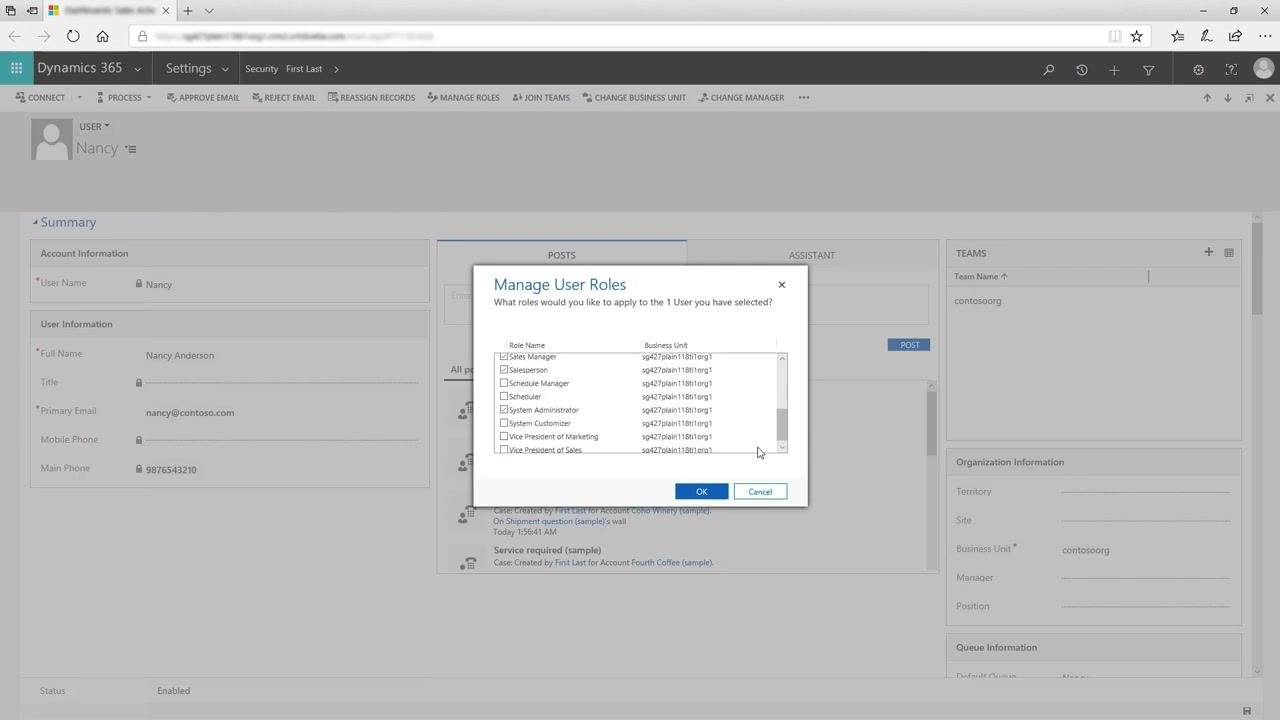Click CHANGE BUSINESS UNIT command
This screenshot has height=720, width=1280.
tap(634, 98)
